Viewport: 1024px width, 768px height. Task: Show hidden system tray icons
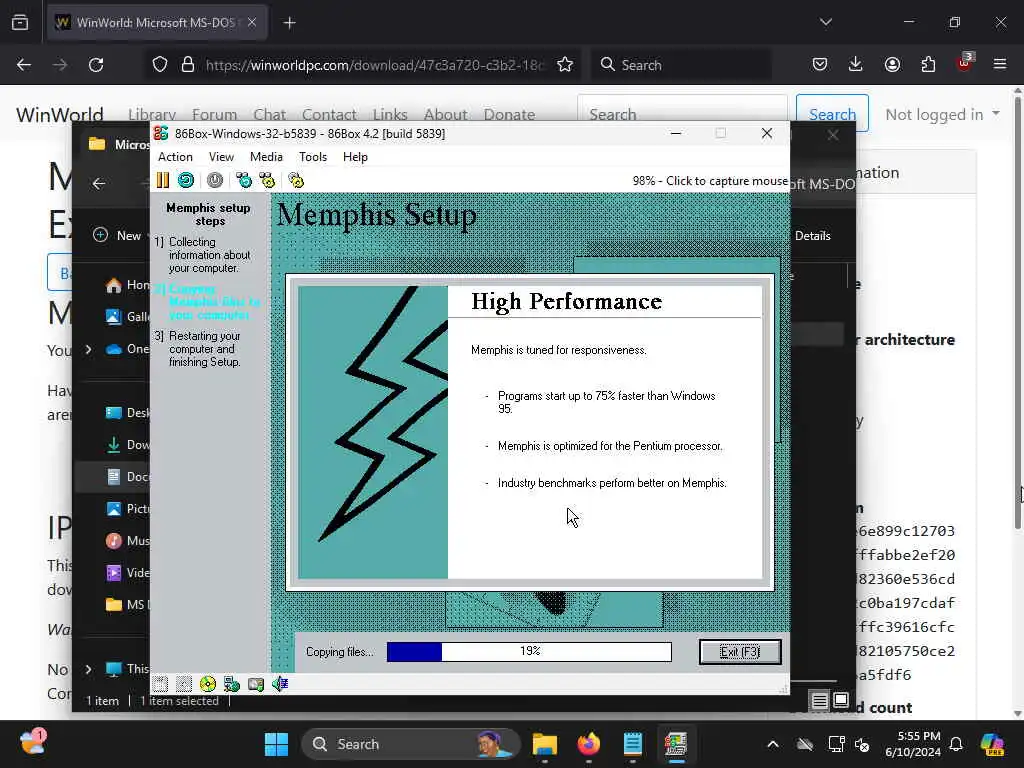[x=773, y=744]
